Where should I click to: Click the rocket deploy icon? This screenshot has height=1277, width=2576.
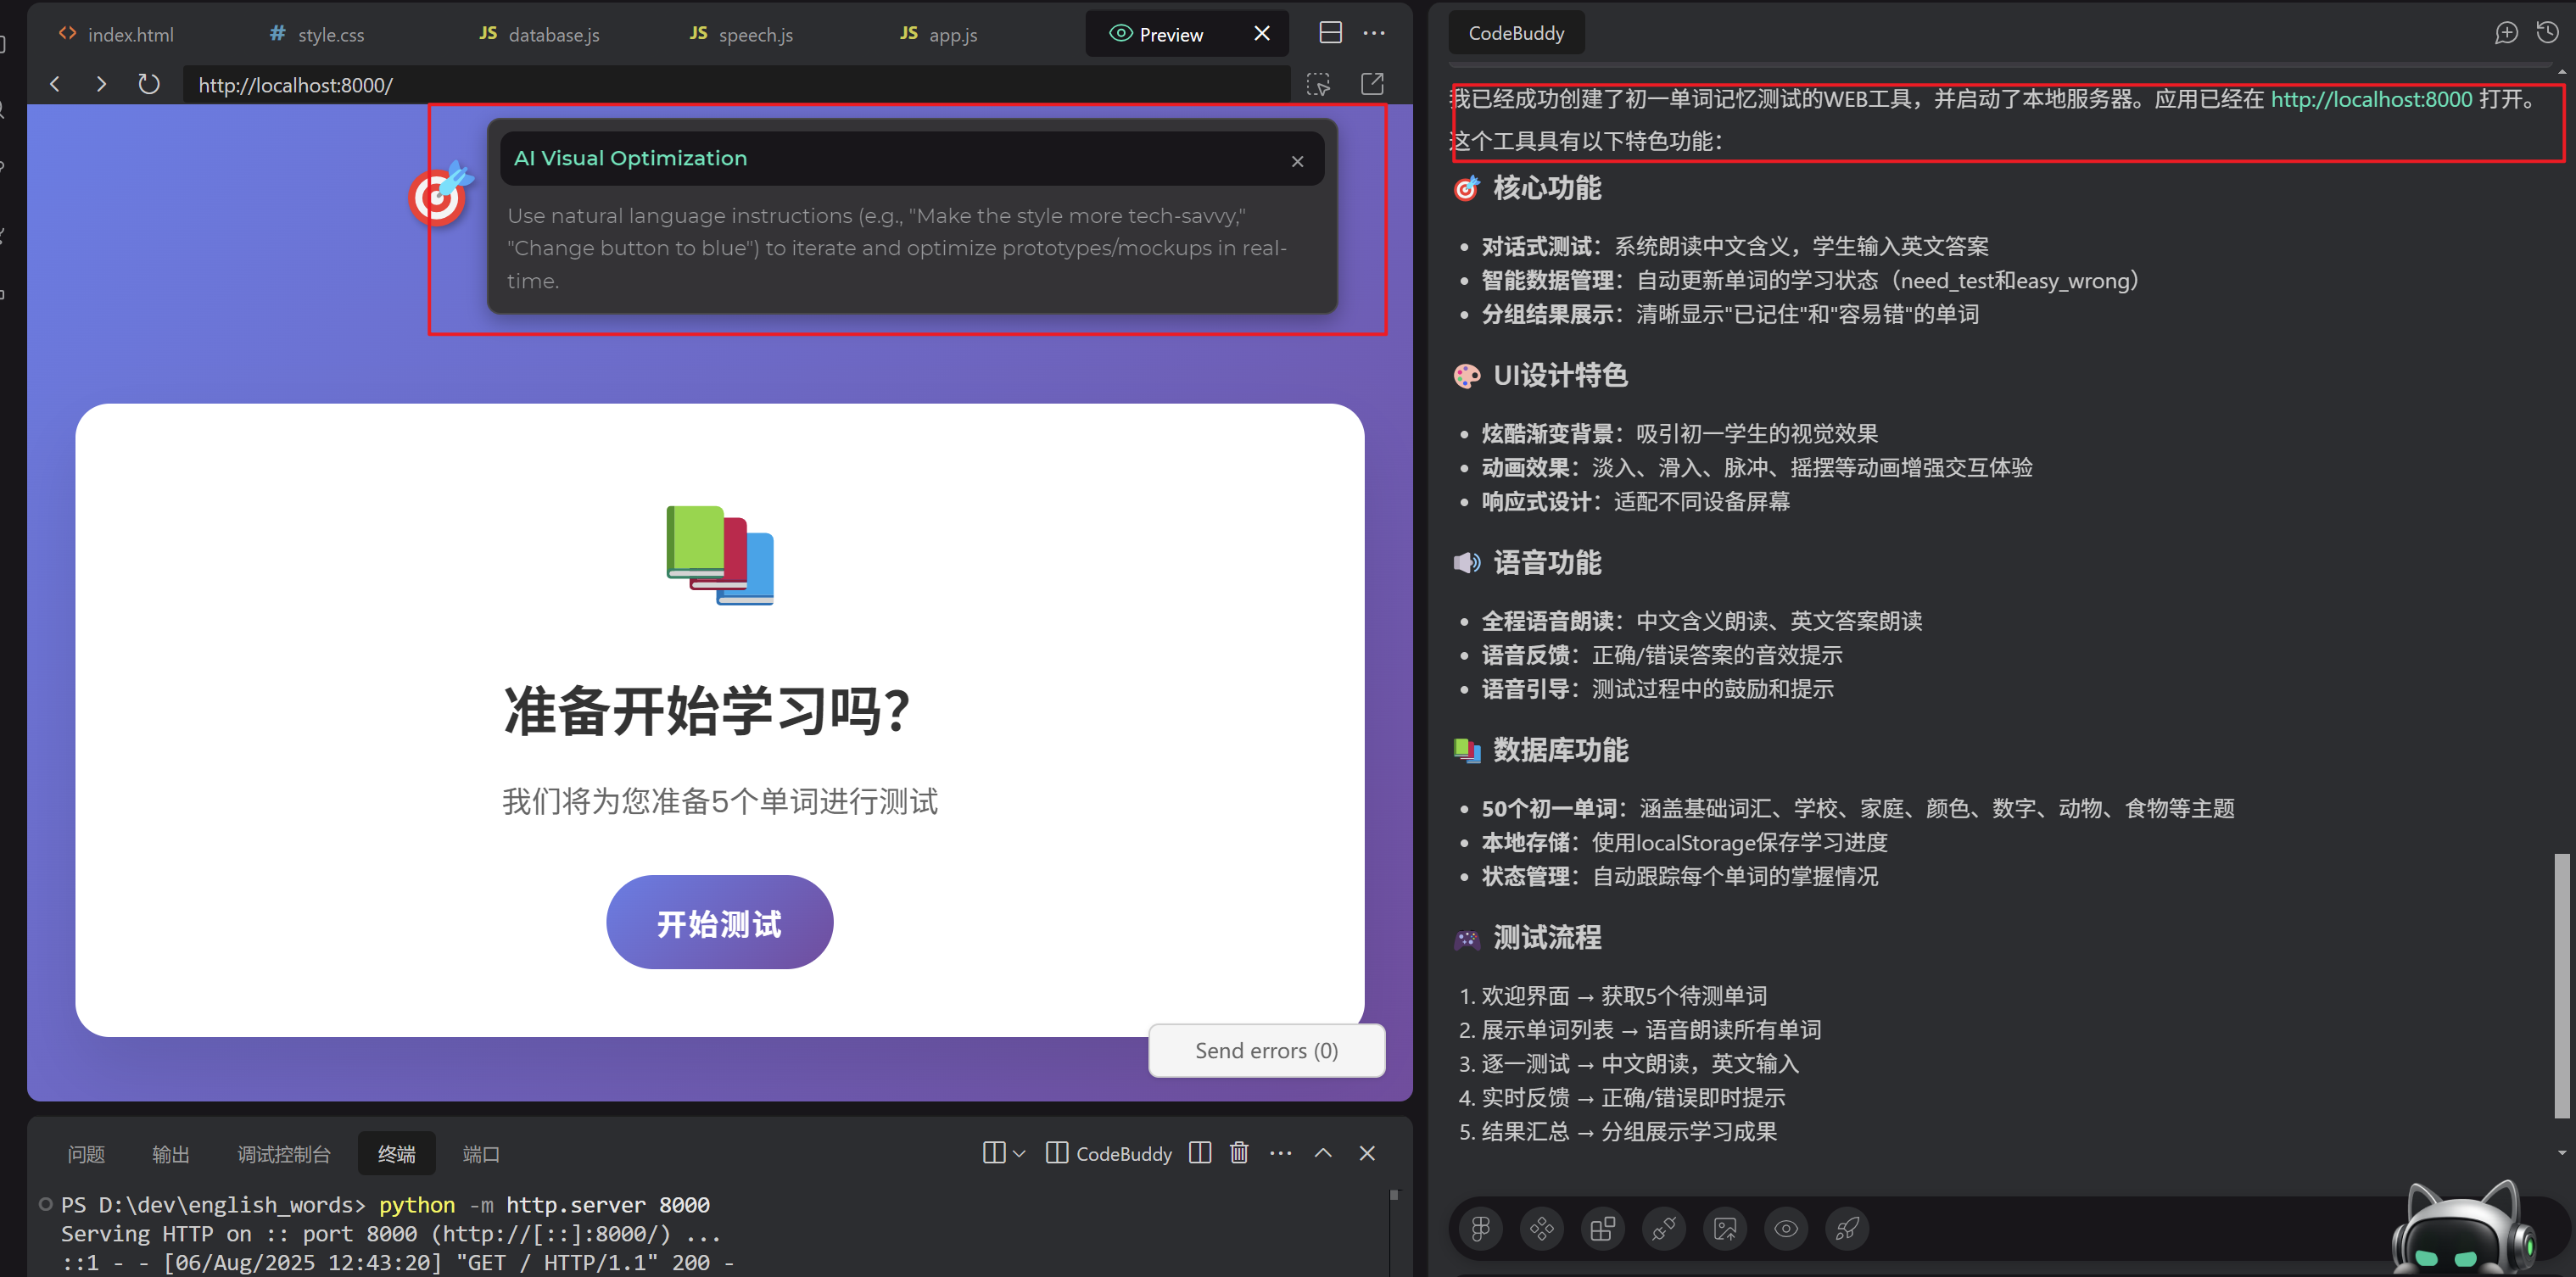click(1847, 1228)
